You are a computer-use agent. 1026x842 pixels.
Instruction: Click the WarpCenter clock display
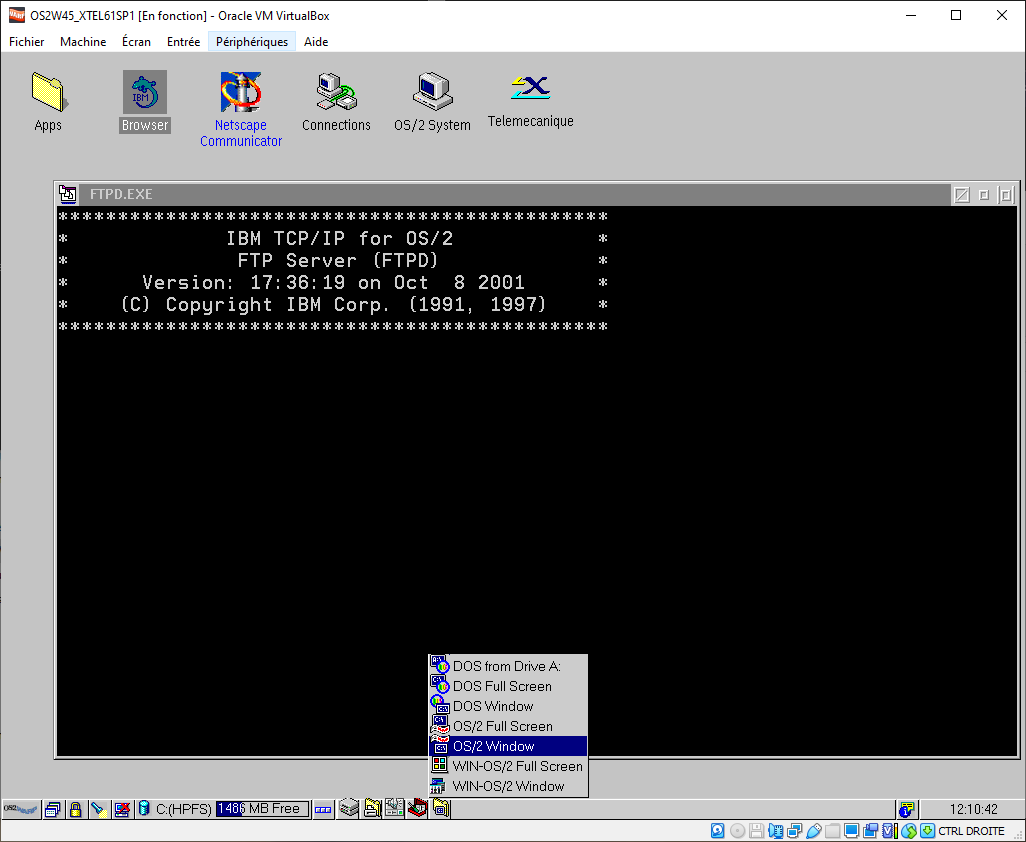pos(971,809)
